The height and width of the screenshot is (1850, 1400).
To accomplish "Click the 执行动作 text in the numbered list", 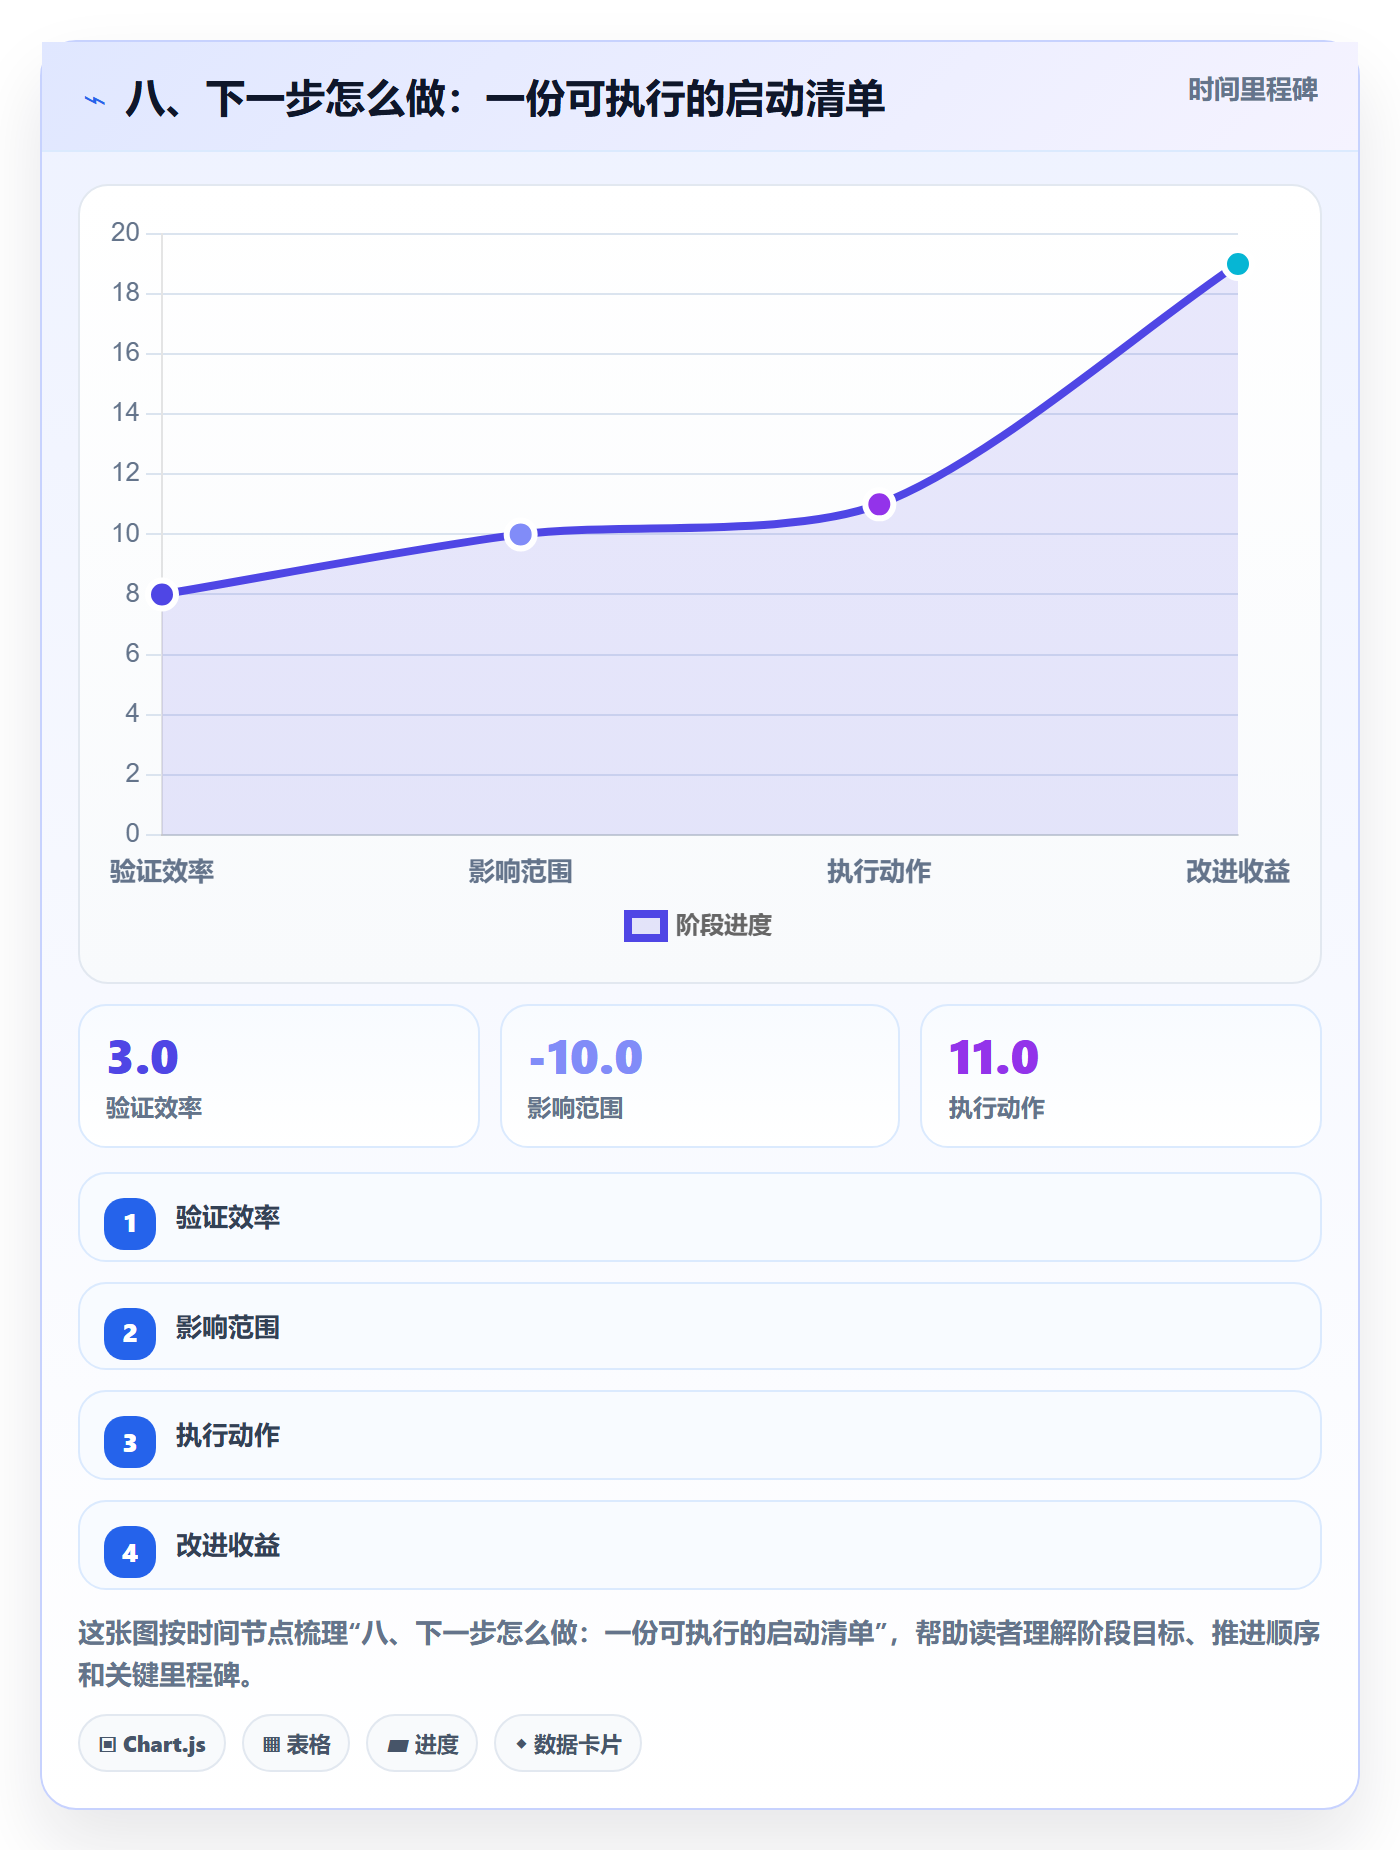I will click(x=228, y=1436).
